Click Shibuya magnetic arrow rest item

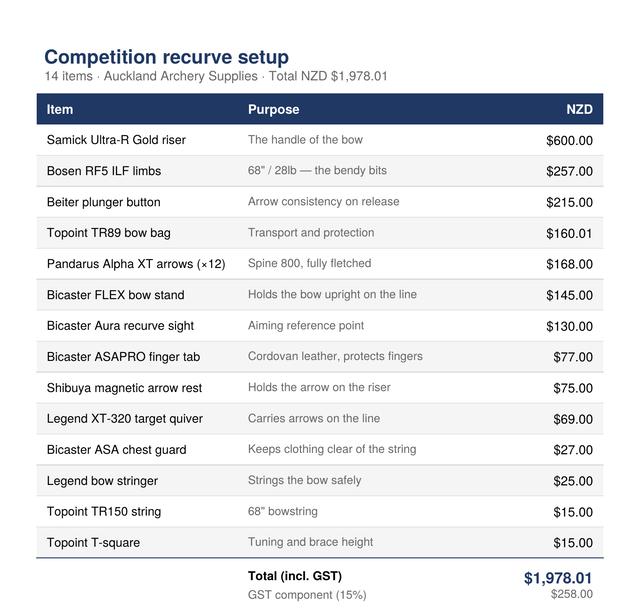click(x=124, y=388)
